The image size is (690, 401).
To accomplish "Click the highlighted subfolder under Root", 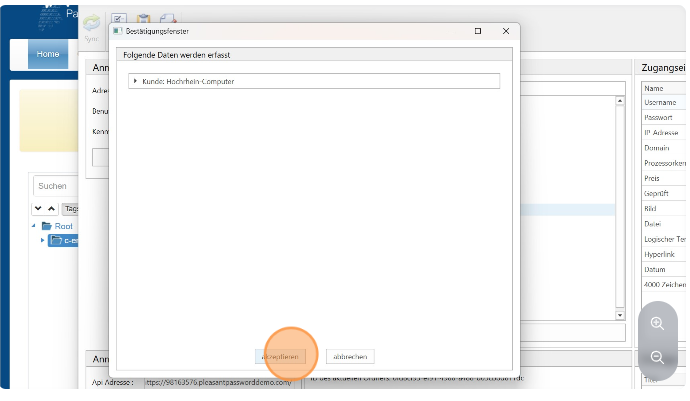I will coord(65,240).
